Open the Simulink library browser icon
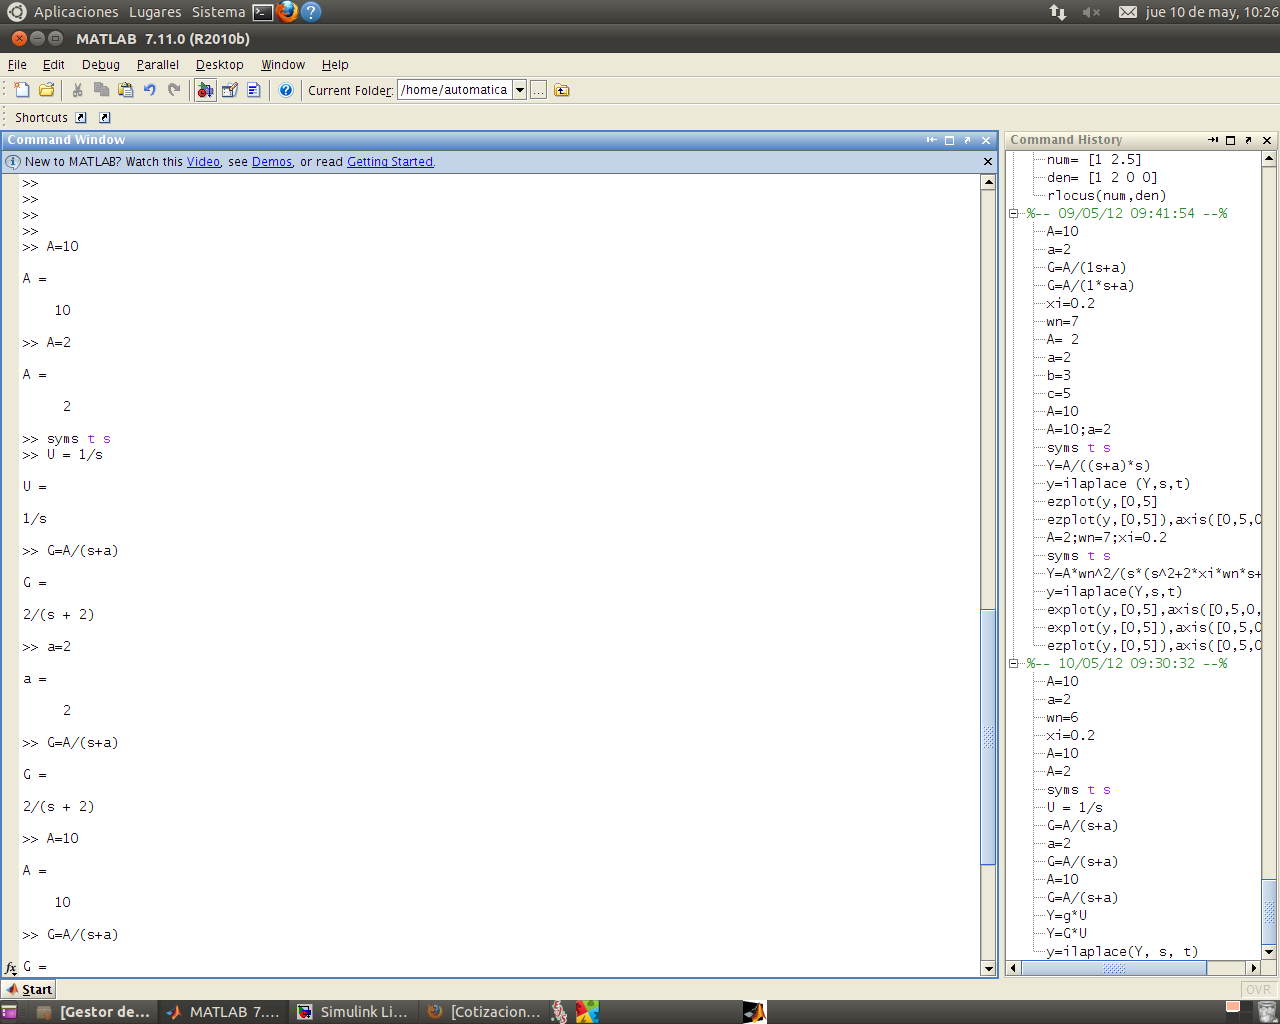The image size is (1280, 1024). pyautogui.click(x=204, y=90)
